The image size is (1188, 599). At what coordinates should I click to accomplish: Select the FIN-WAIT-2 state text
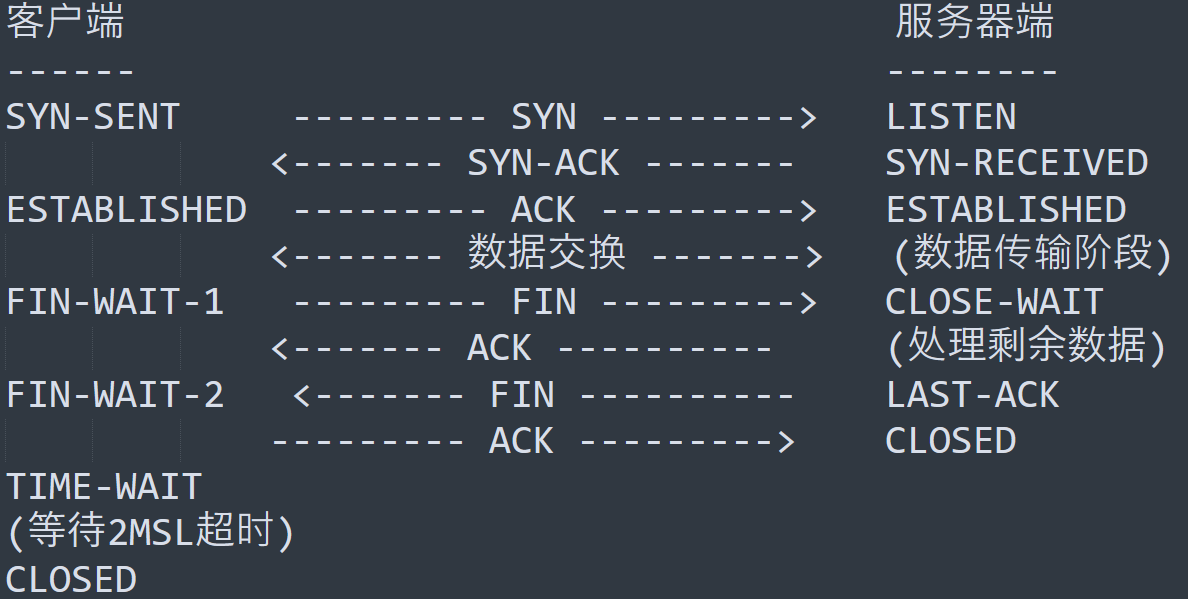coord(115,395)
